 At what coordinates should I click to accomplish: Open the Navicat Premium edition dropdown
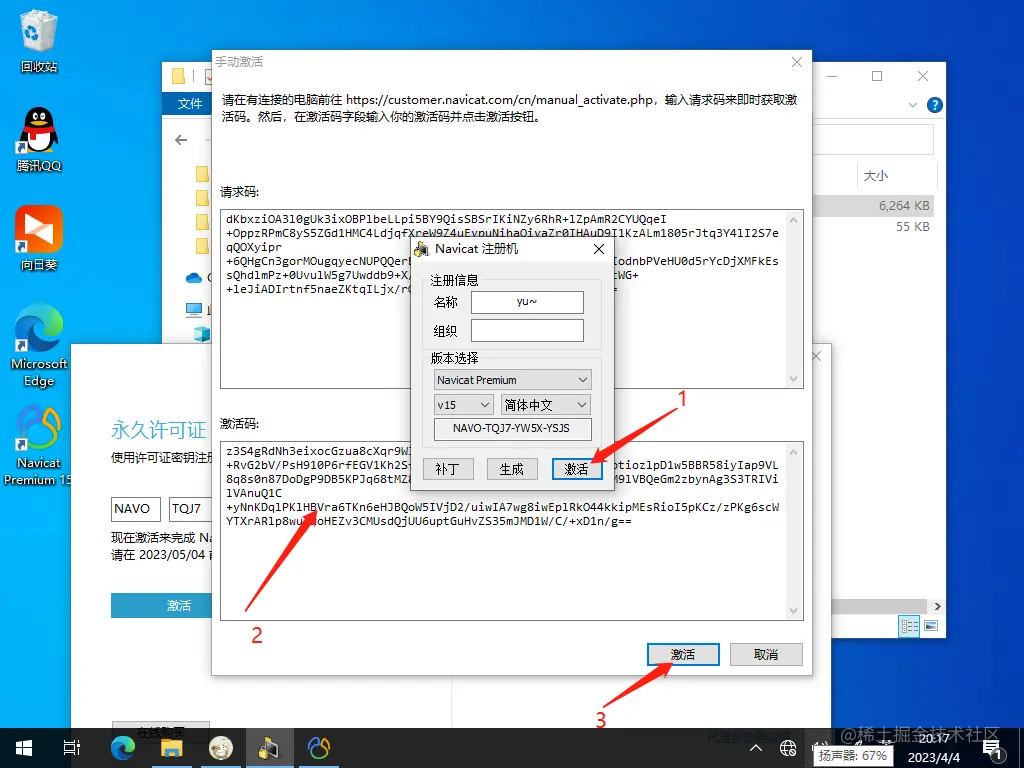513,380
